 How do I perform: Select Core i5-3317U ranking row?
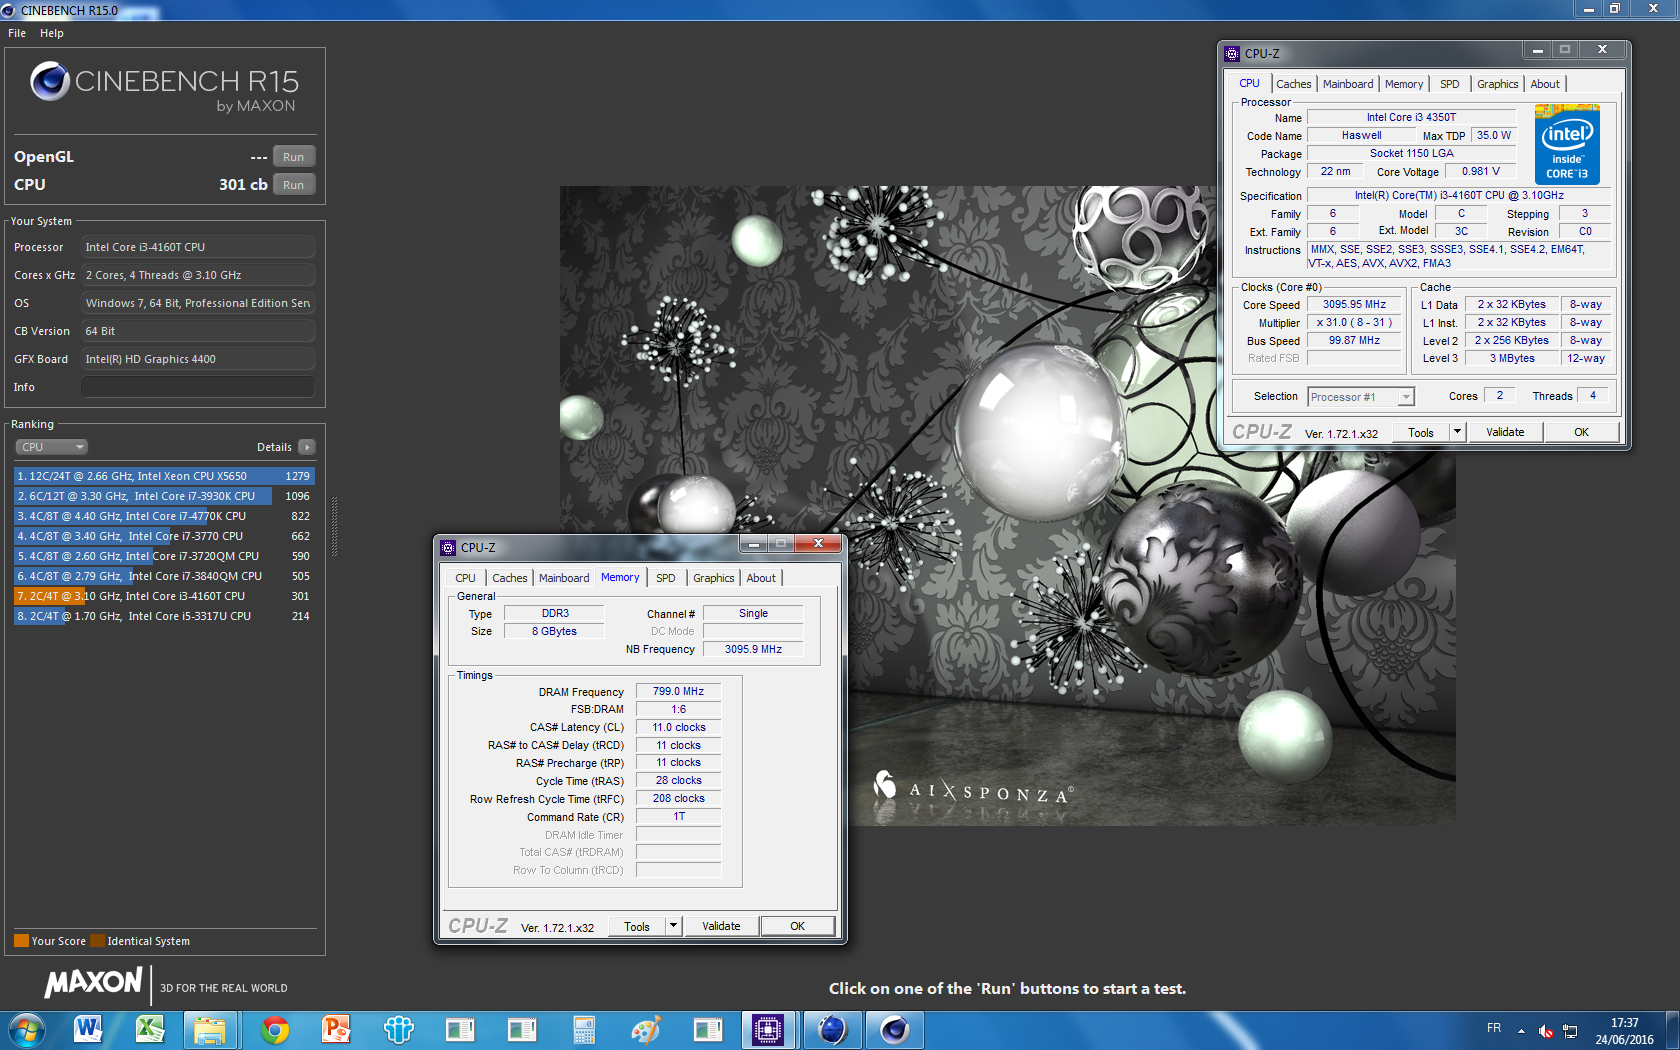164,616
